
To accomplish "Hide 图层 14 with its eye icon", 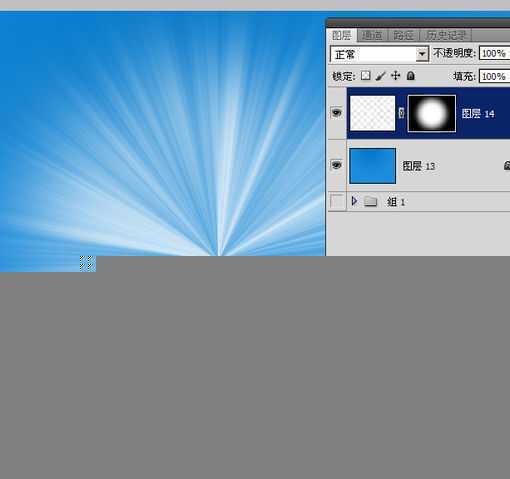I will coord(336,112).
